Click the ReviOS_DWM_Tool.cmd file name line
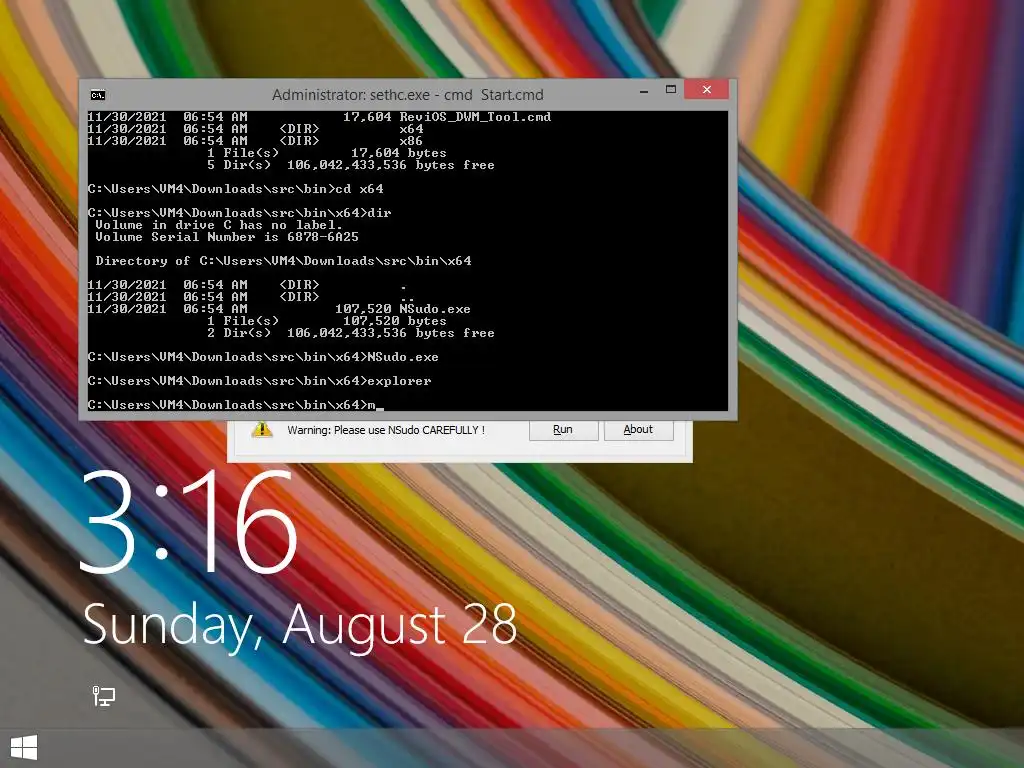 (319, 117)
